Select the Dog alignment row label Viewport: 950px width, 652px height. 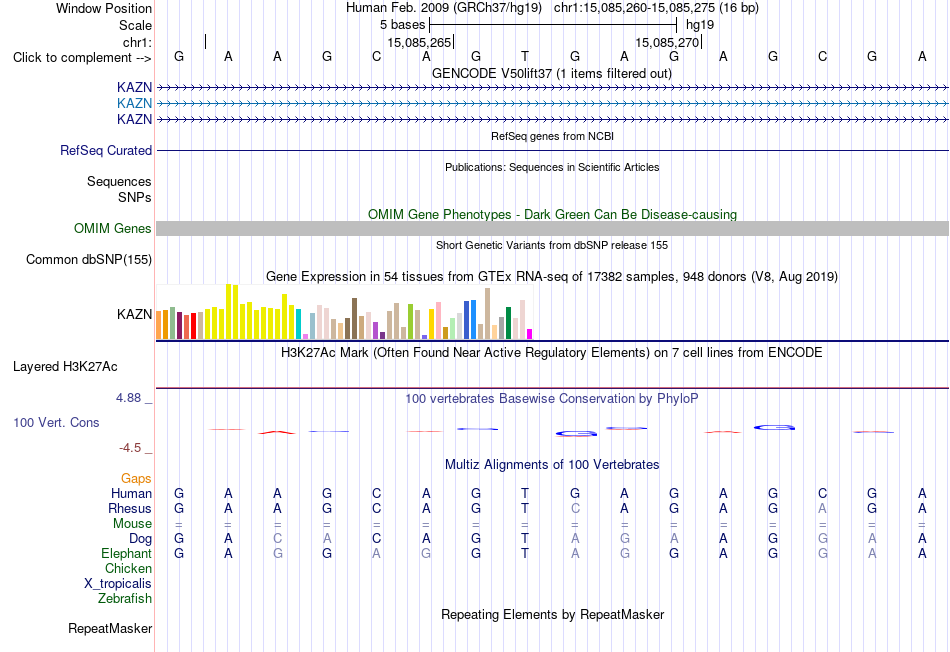pos(141,539)
